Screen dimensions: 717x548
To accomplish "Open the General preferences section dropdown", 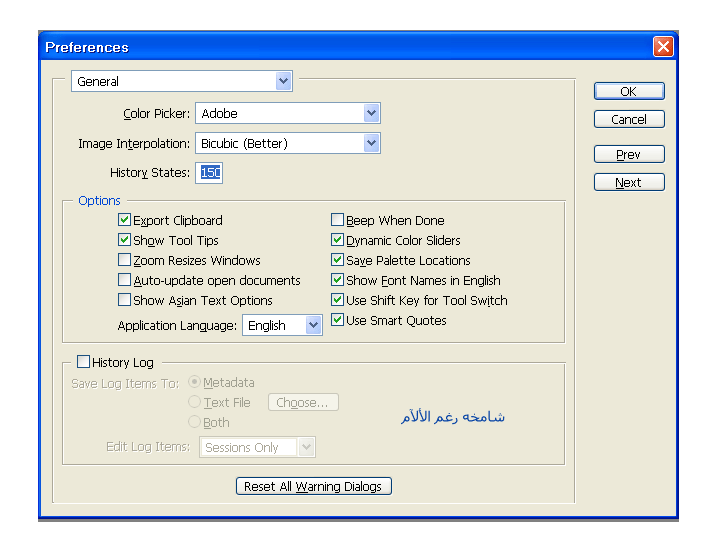I will [x=283, y=81].
